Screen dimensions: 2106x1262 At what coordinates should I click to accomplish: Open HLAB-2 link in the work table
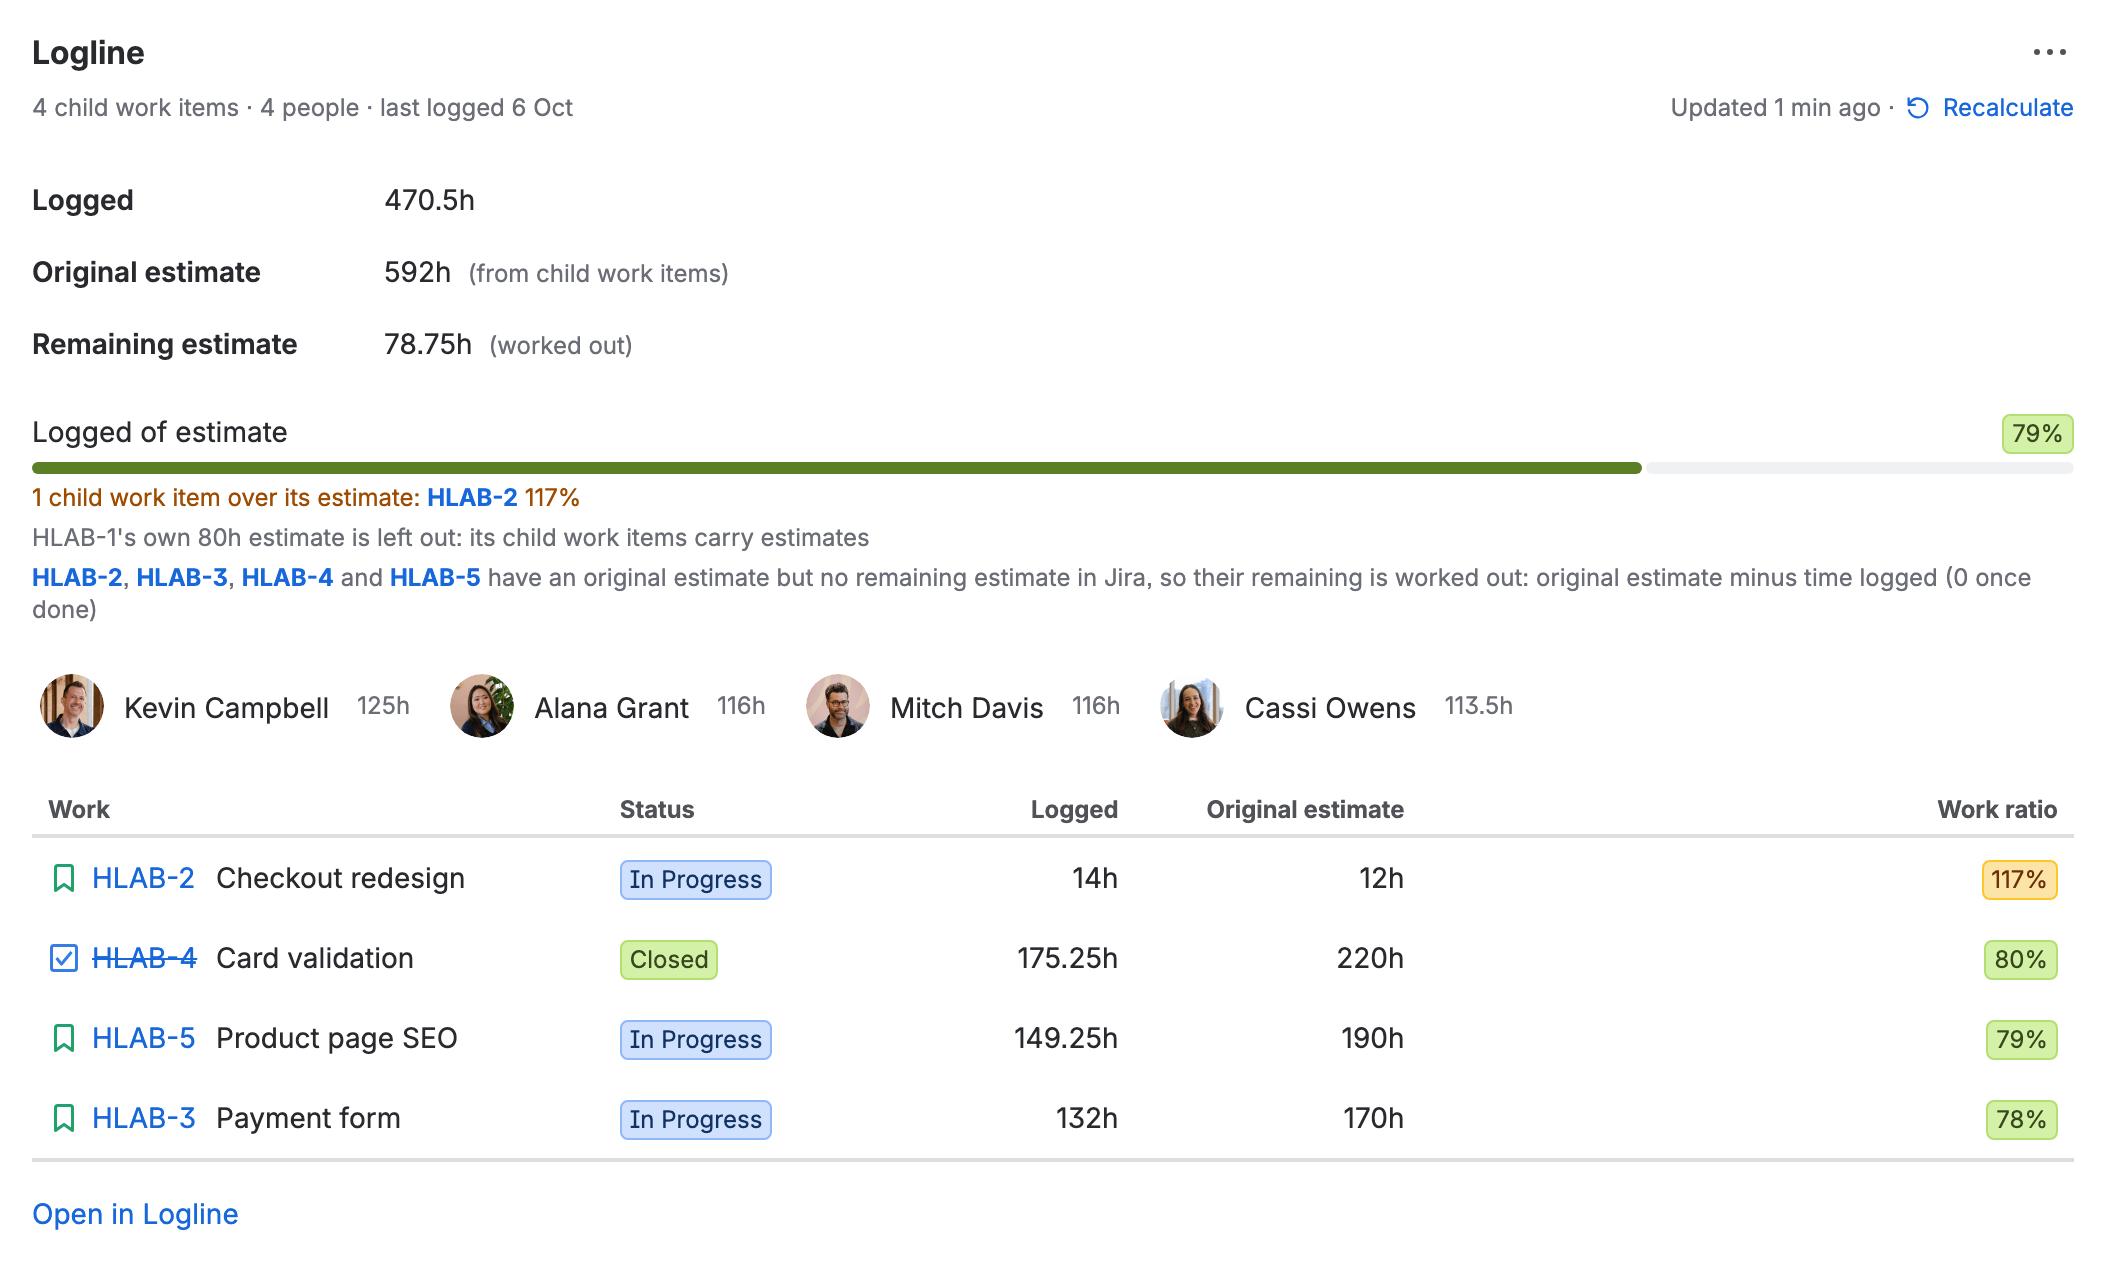pos(143,878)
